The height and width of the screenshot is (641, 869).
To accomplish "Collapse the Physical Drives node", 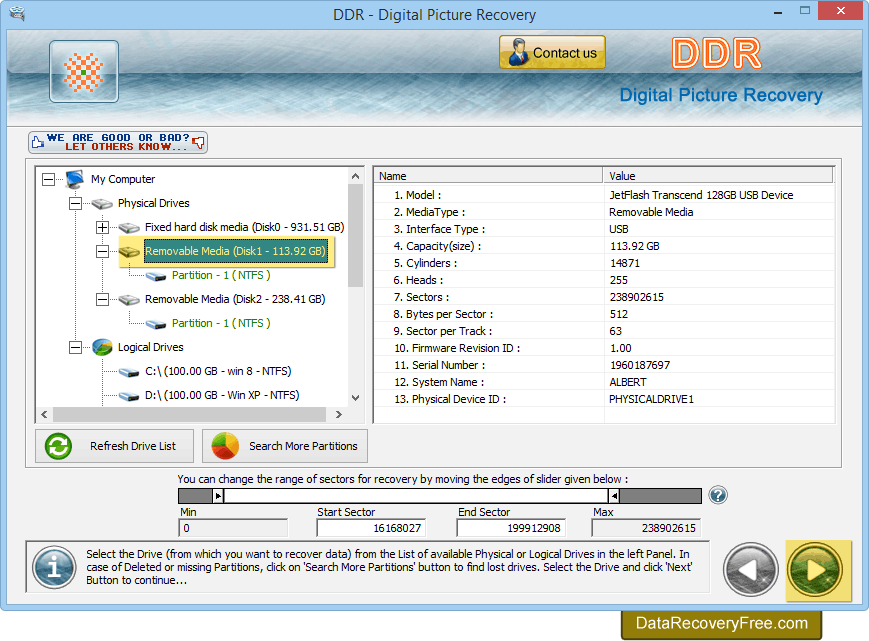I will click(75, 203).
